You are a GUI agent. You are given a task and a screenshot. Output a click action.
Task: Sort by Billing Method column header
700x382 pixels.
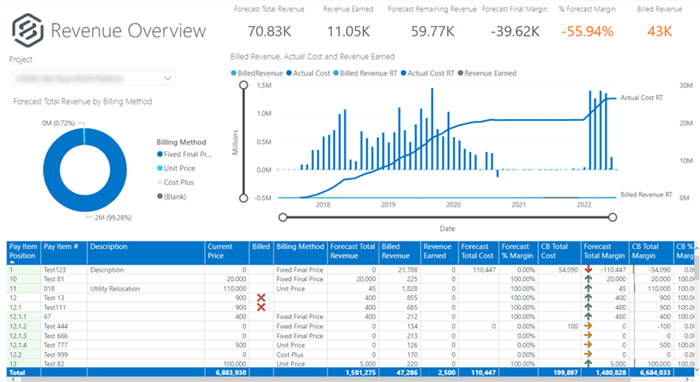(300, 253)
